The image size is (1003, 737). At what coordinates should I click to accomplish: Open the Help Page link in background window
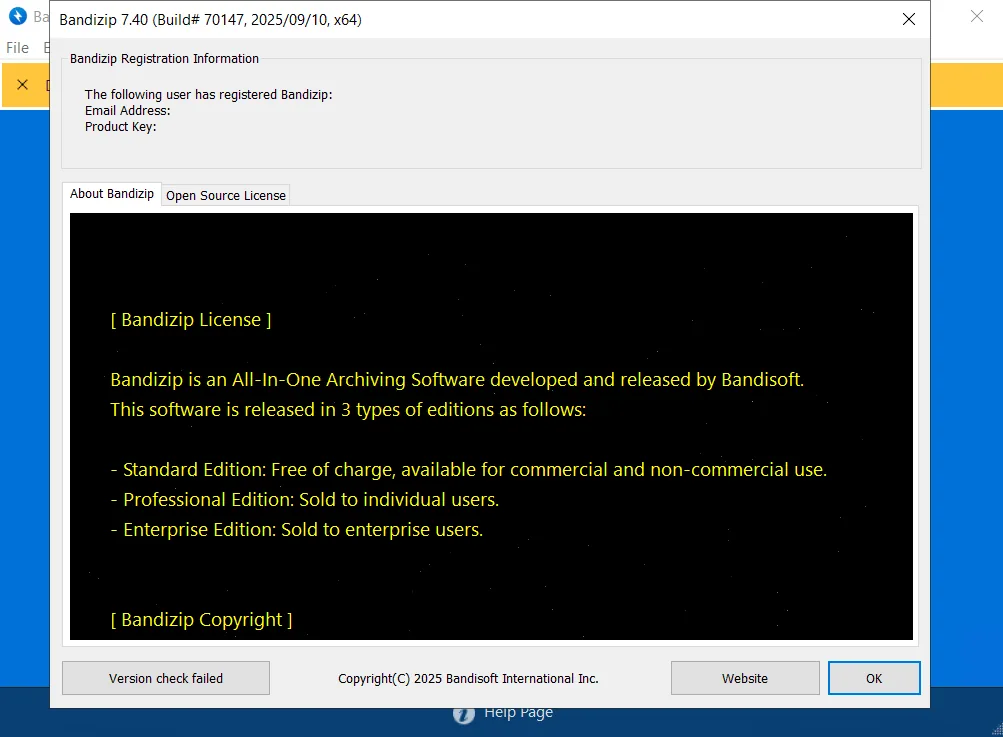(518, 711)
